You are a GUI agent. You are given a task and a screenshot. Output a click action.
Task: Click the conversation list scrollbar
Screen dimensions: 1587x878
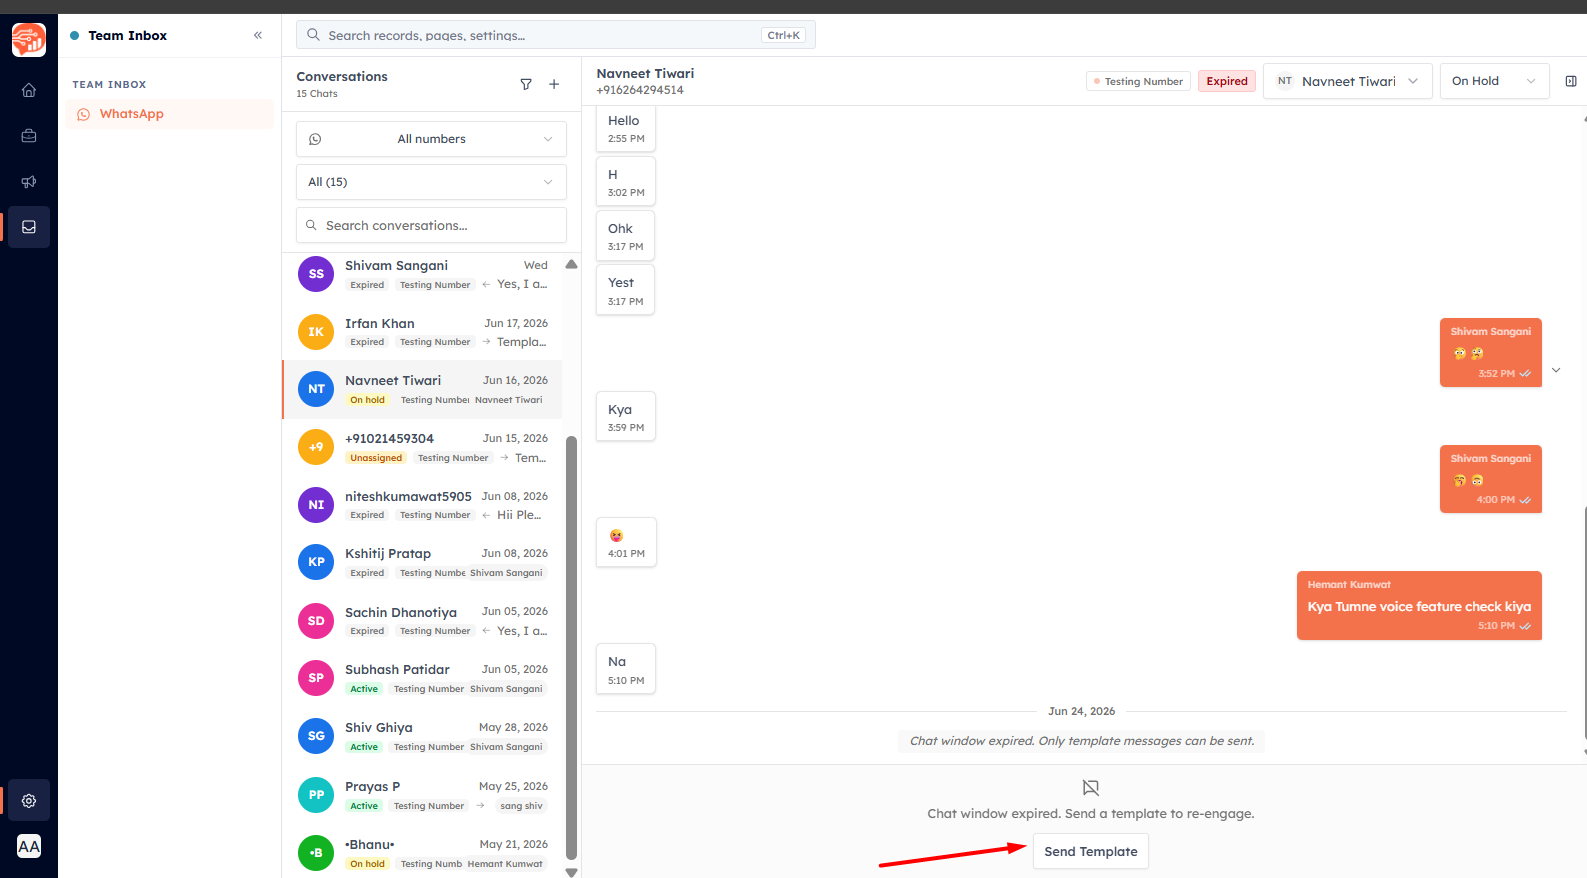tap(572, 647)
